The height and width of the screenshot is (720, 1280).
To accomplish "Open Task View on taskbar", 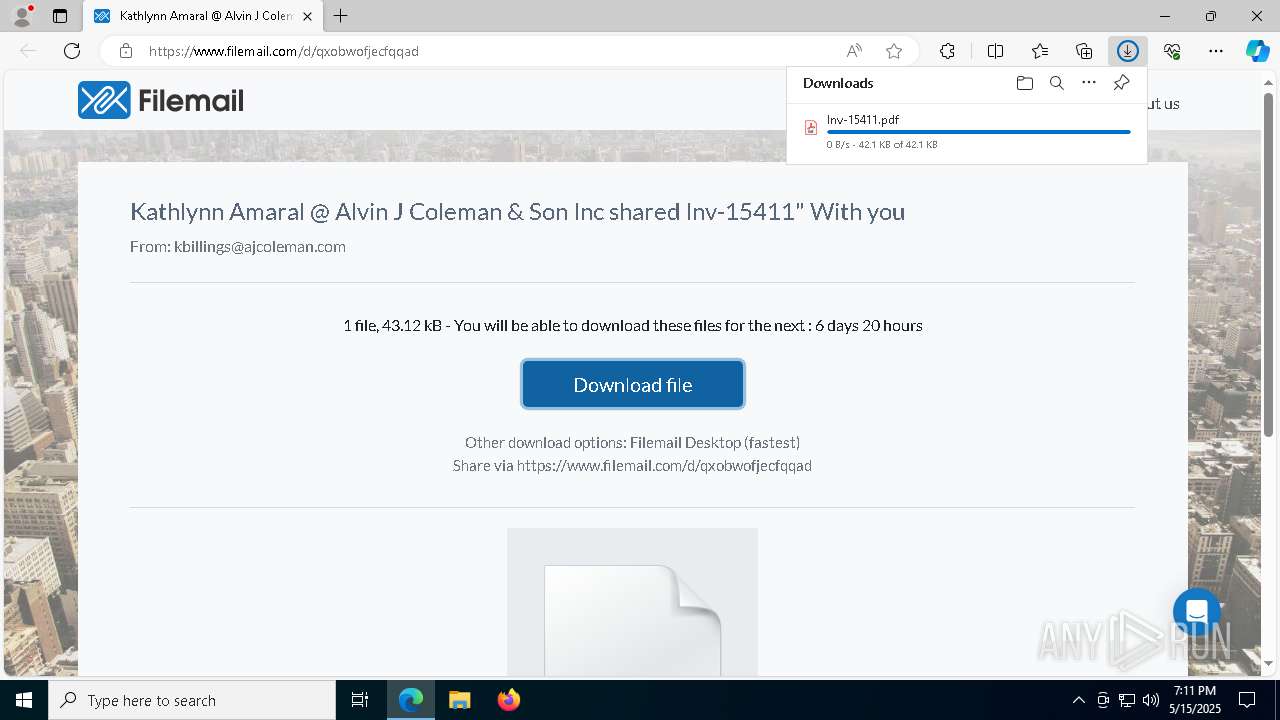I will click(x=360, y=700).
